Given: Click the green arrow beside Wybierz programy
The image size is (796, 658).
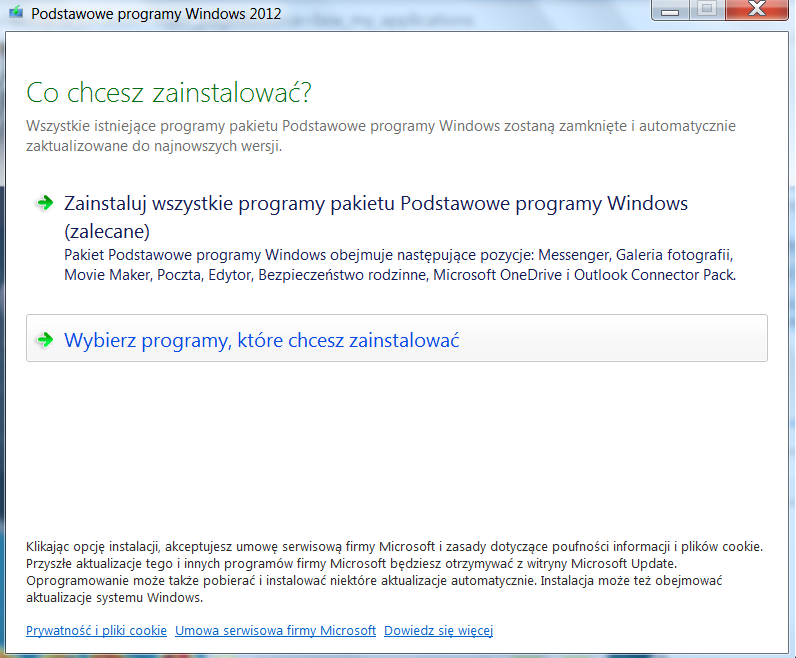Looking at the screenshot, I should [x=45, y=340].
